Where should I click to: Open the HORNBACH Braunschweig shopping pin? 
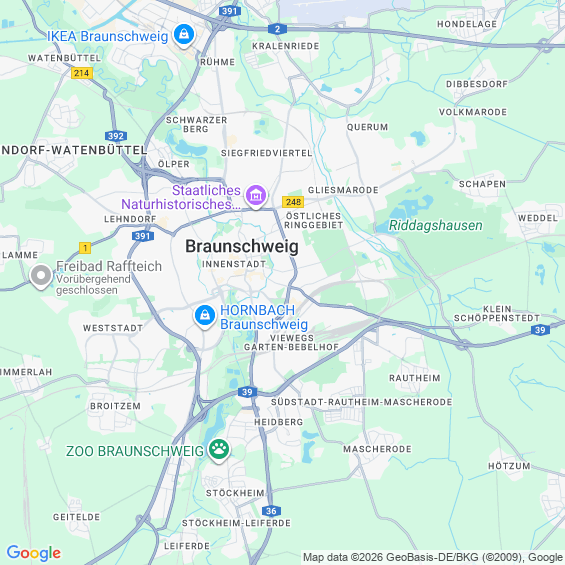(205, 316)
